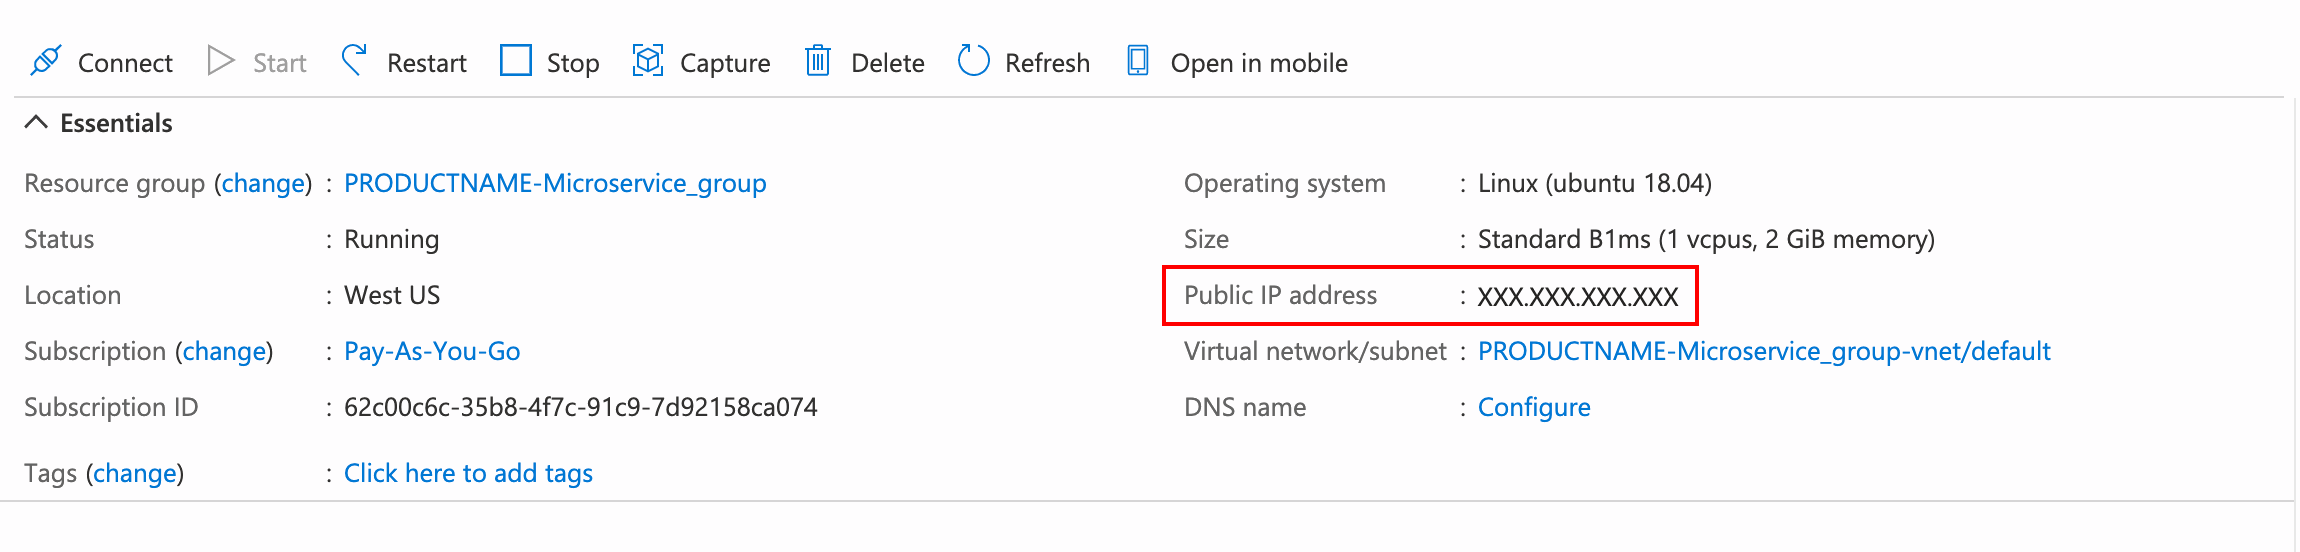Click the Public IP address value
2300x552 pixels.
1578,296
